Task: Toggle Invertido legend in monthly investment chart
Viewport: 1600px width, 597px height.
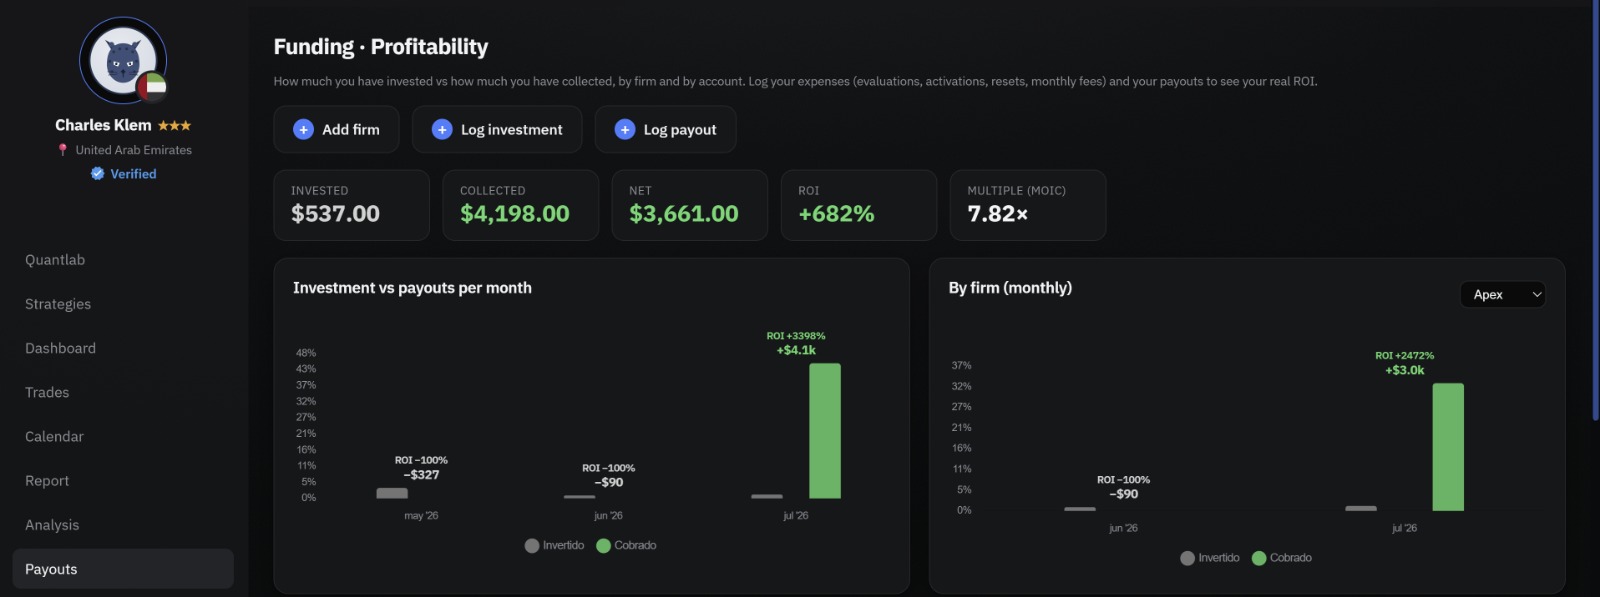Action: coord(554,545)
